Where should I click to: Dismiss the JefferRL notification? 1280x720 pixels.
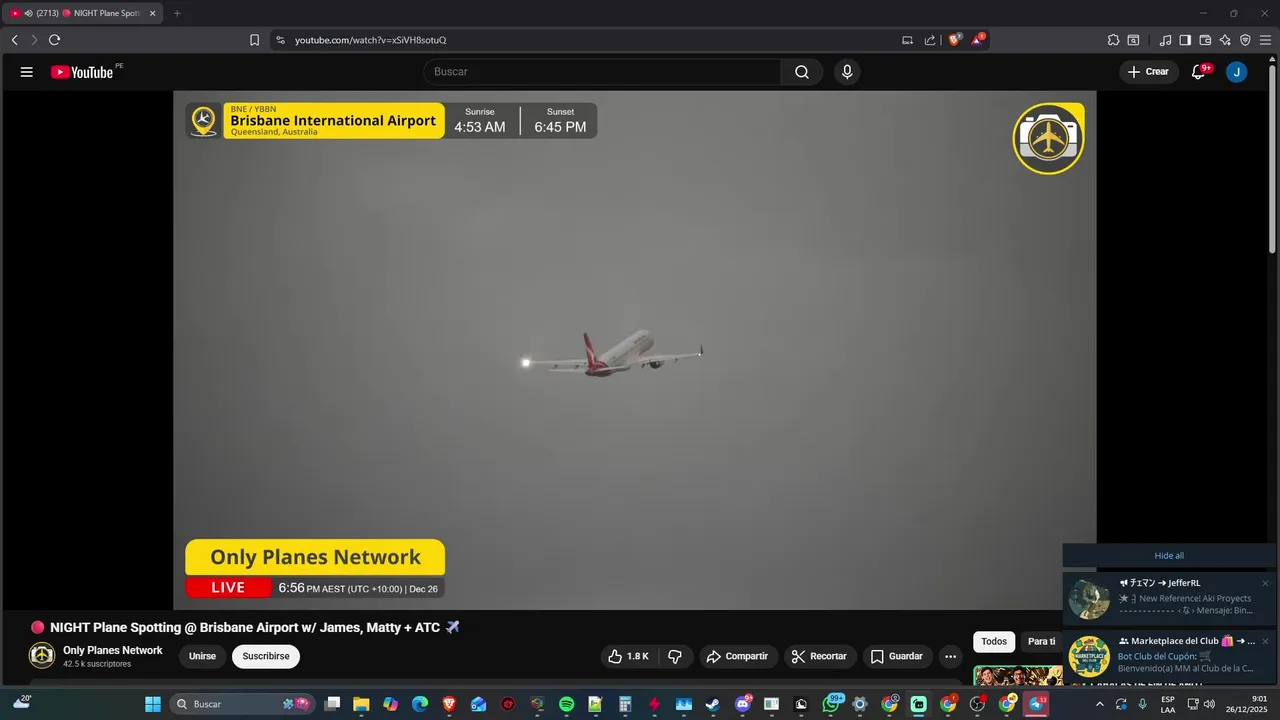pos(1265,583)
